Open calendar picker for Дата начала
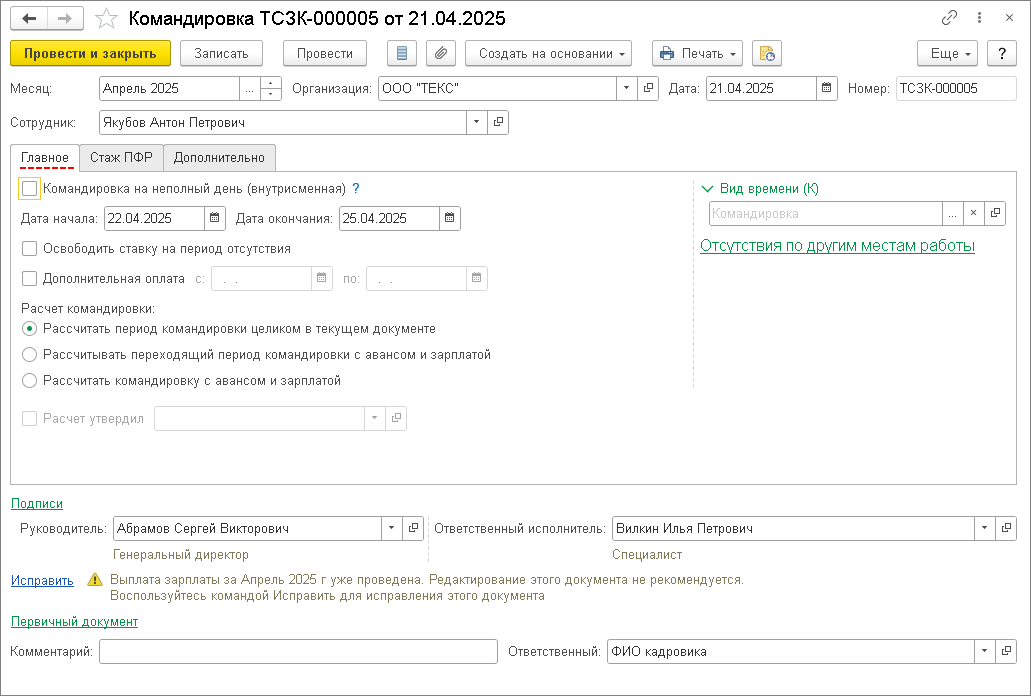Screen dimensions: 1031x696 [x=215, y=218]
